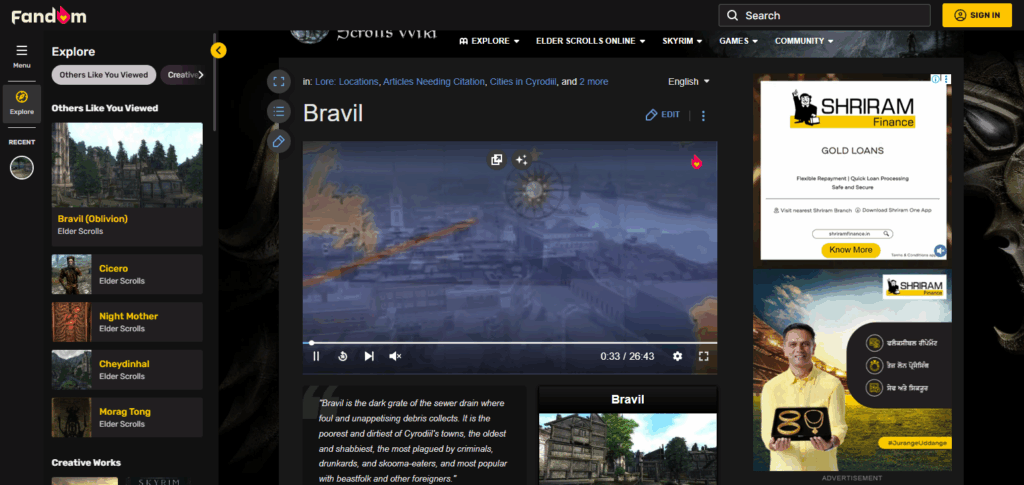Open the Lore: Locations category link
1024x485 pixels.
347,82
